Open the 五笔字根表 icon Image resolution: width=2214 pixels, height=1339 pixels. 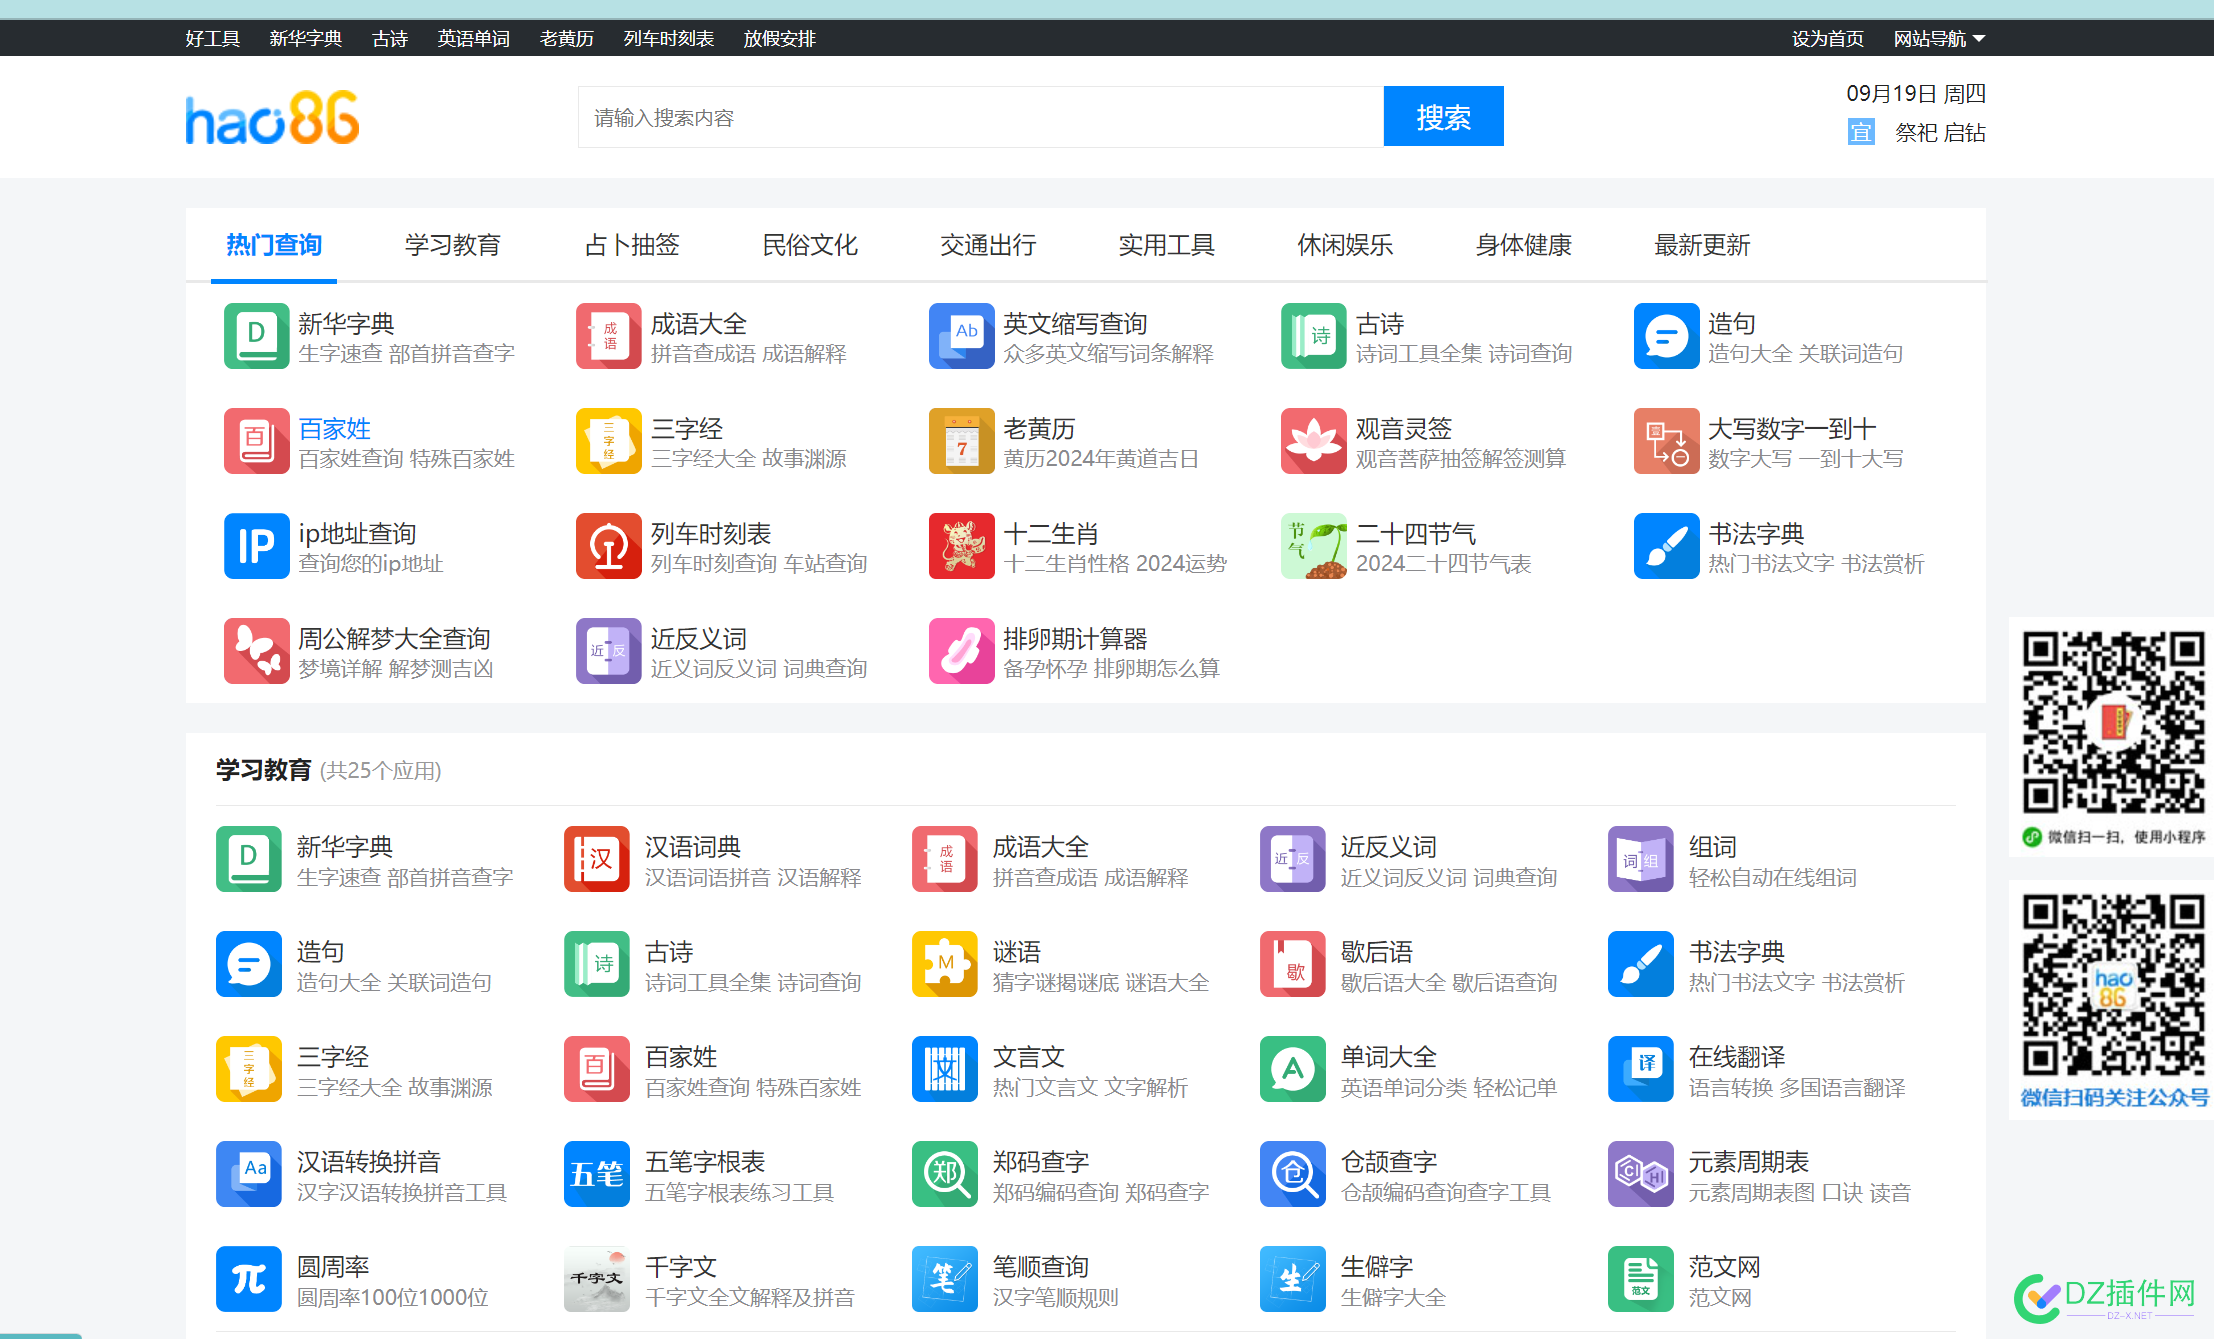(x=597, y=1174)
